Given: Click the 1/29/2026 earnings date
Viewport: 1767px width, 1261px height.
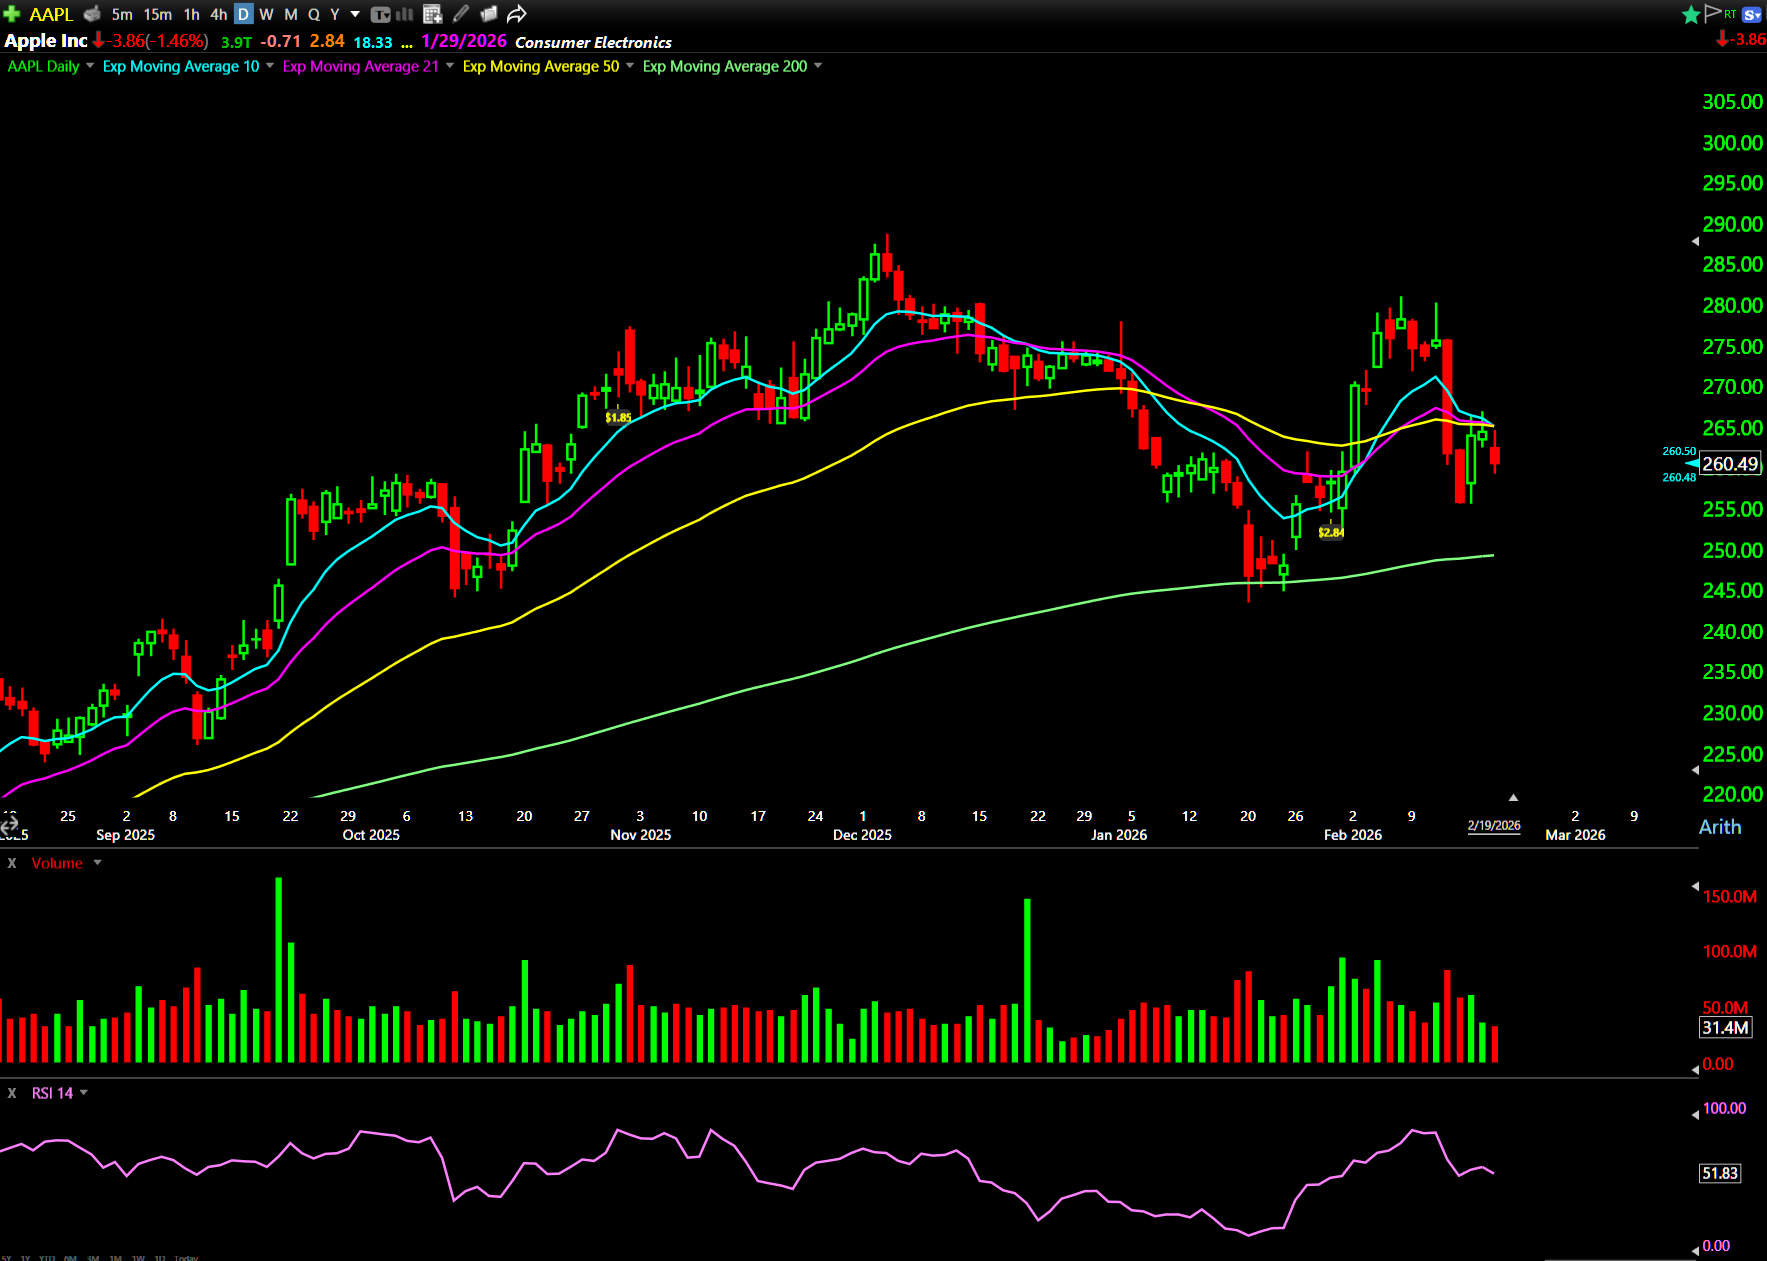Looking at the screenshot, I should (x=464, y=41).
